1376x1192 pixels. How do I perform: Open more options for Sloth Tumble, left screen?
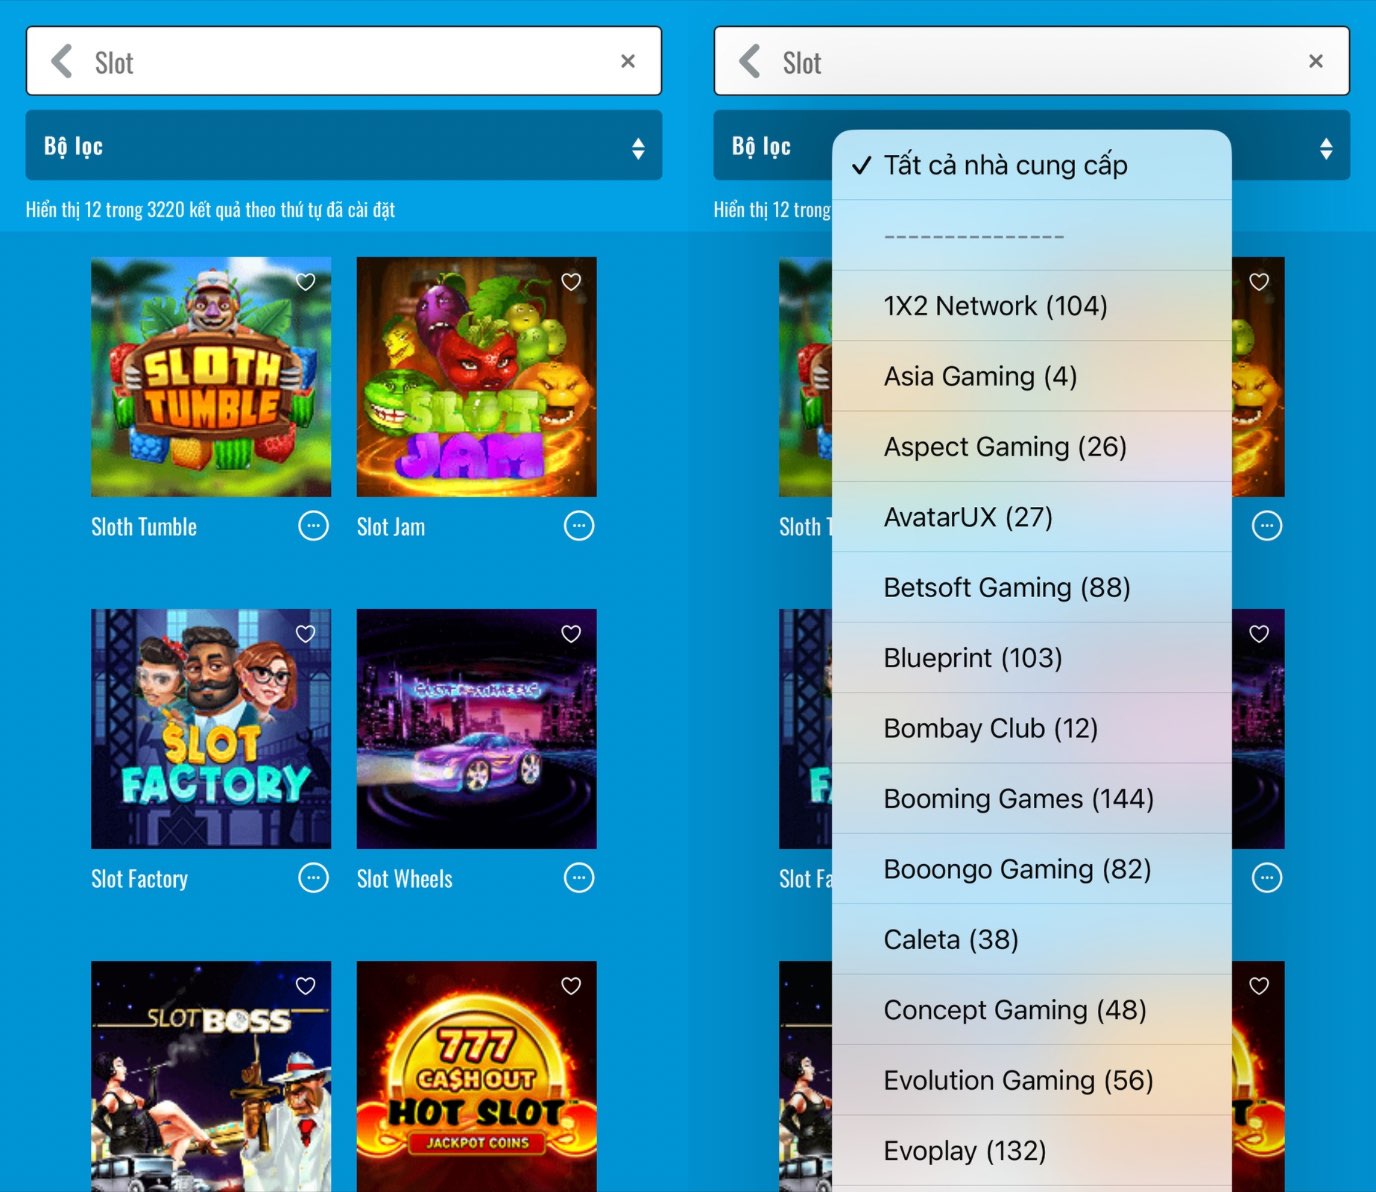click(x=314, y=526)
